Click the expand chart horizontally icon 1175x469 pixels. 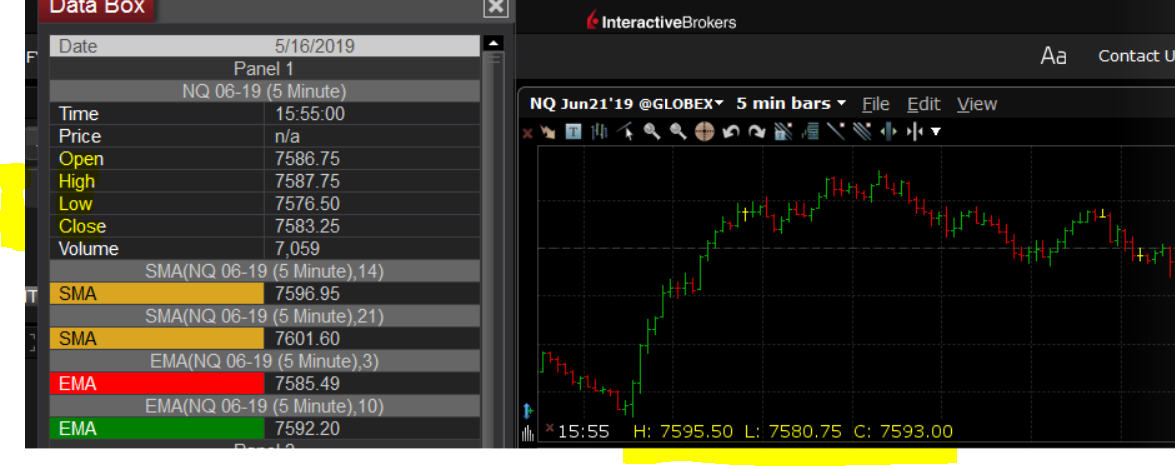(x=888, y=132)
